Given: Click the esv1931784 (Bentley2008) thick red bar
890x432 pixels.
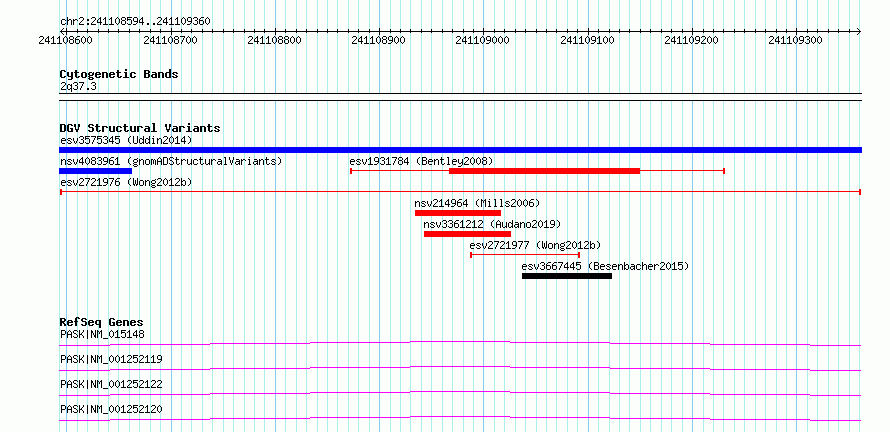Looking at the screenshot, I should pyautogui.click(x=544, y=171).
